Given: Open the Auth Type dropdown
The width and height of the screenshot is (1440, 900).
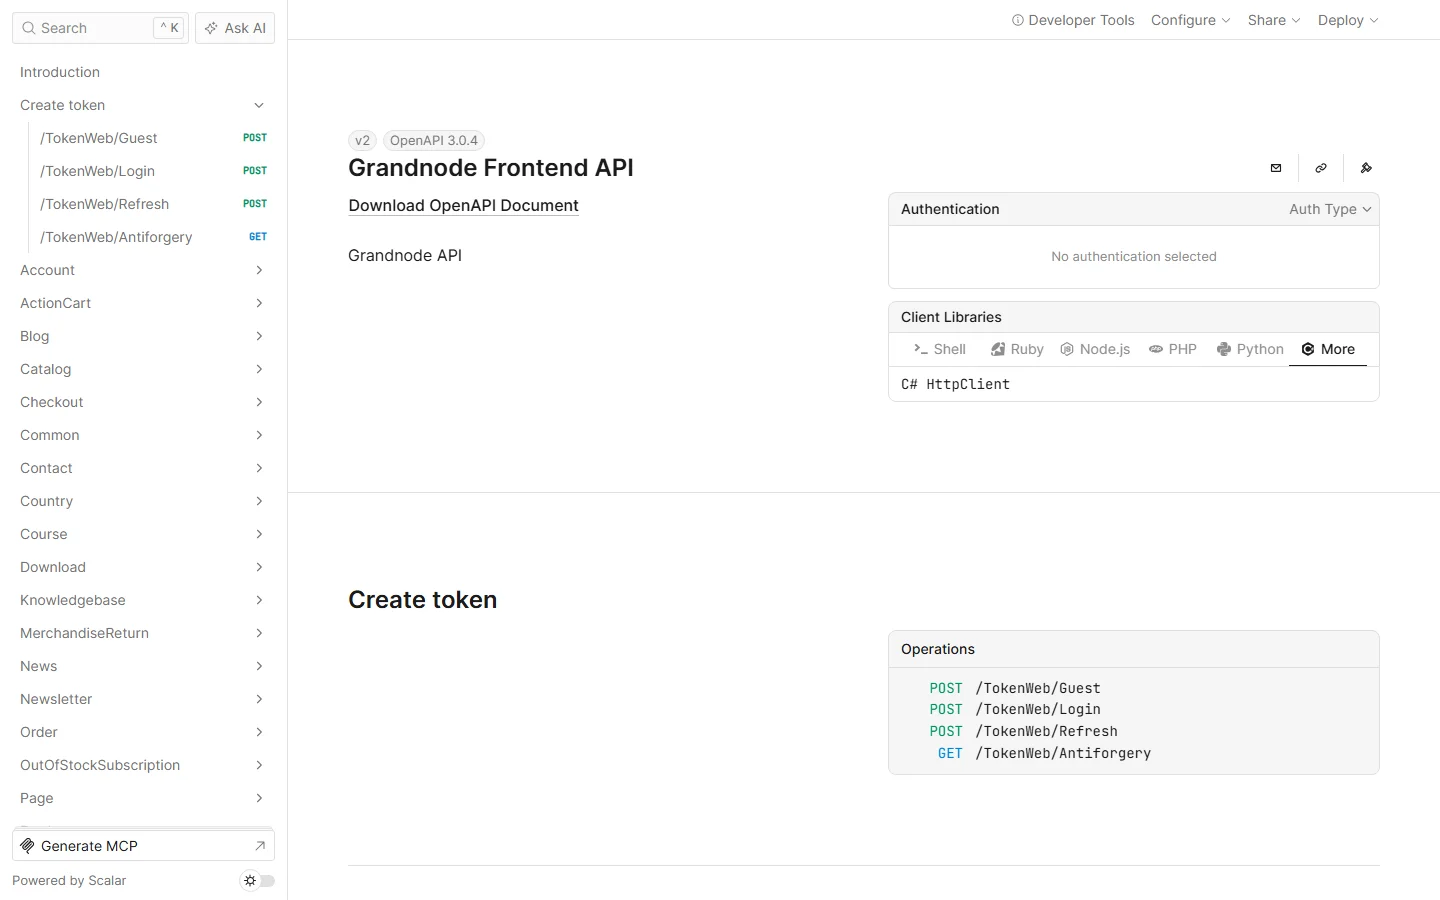Looking at the screenshot, I should click(x=1330, y=209).
